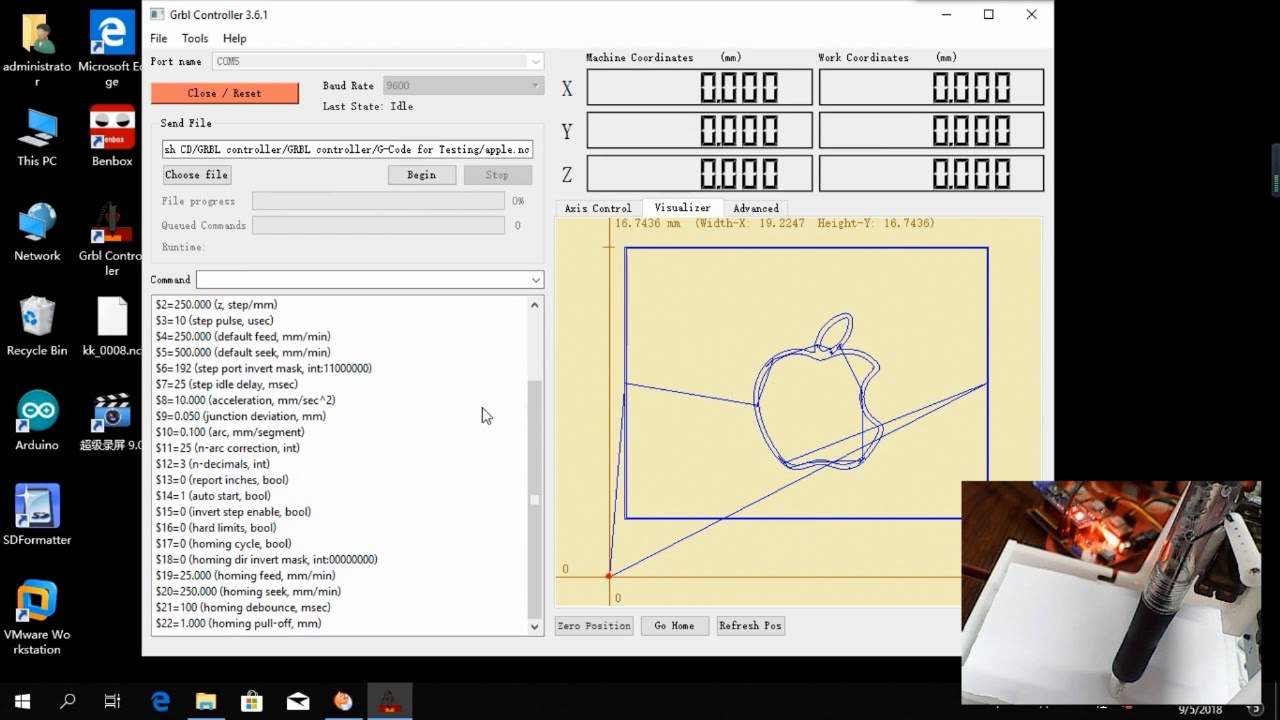Switch to the Axis Control tab

click(x=598, y=208)
